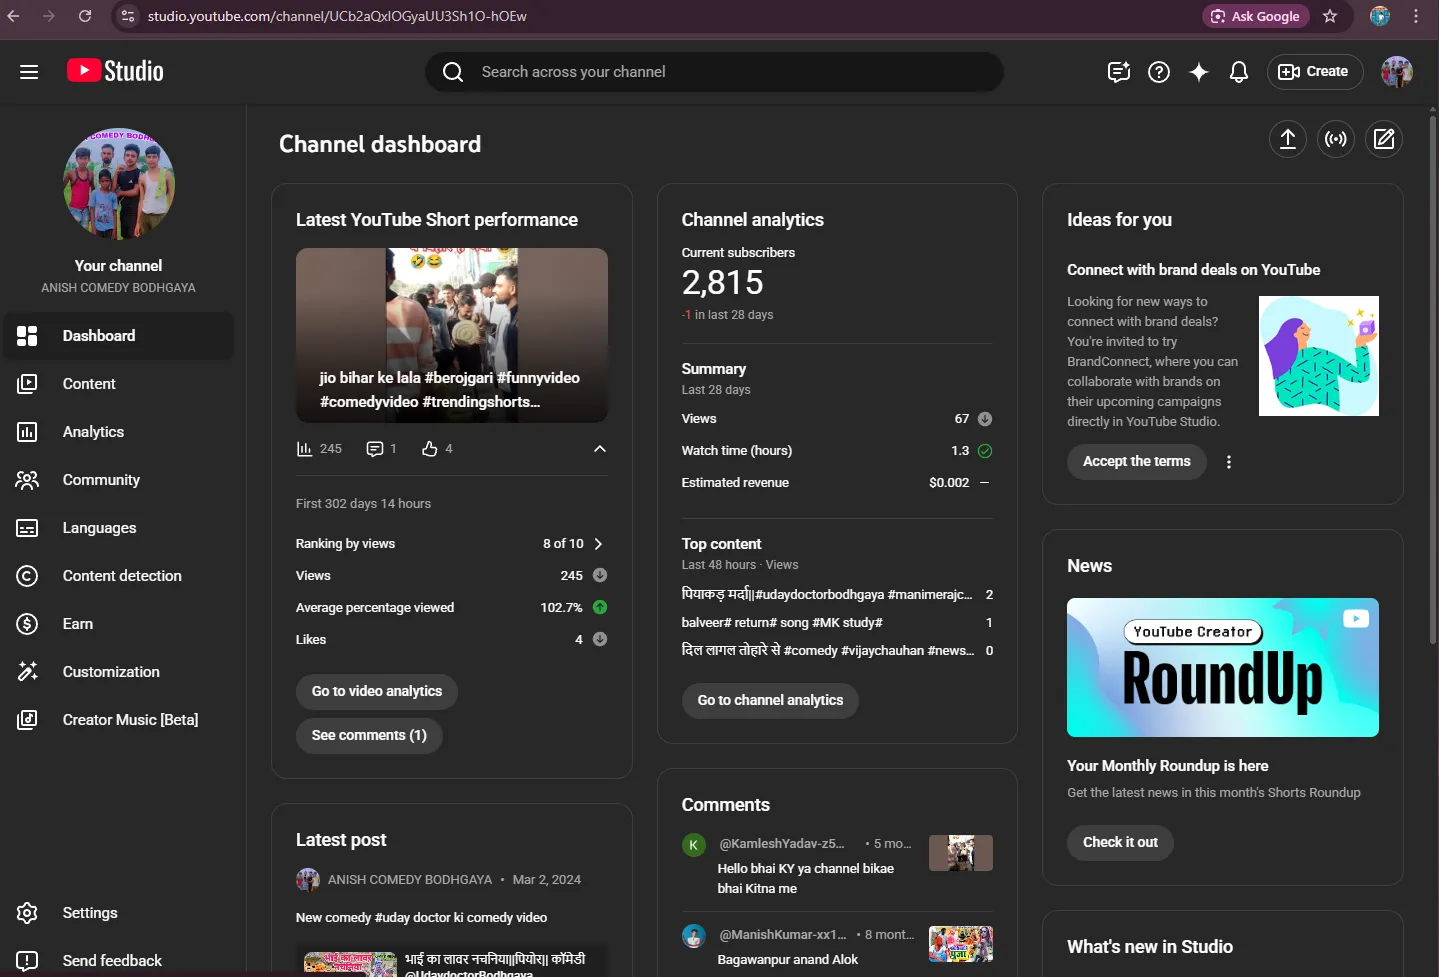Click the YouTube Creator RoundUp news image
This screenshot has height=977, width=1439.
coord(1223,668)
